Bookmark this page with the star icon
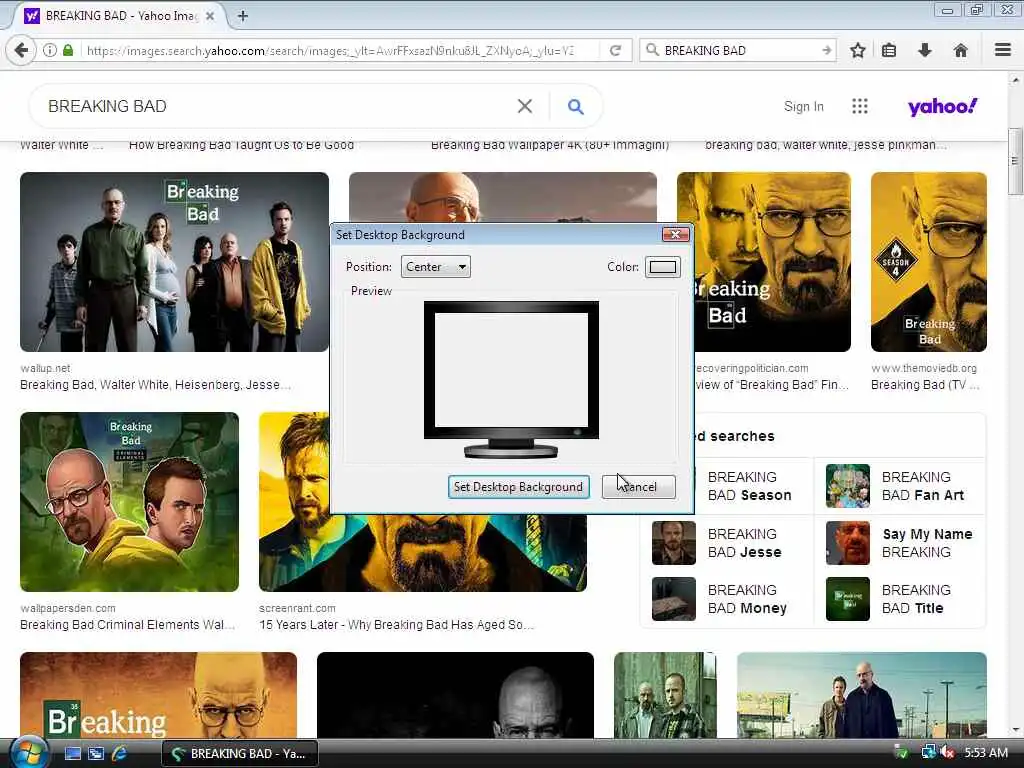Screen dimensions: 1024x768 858,50
